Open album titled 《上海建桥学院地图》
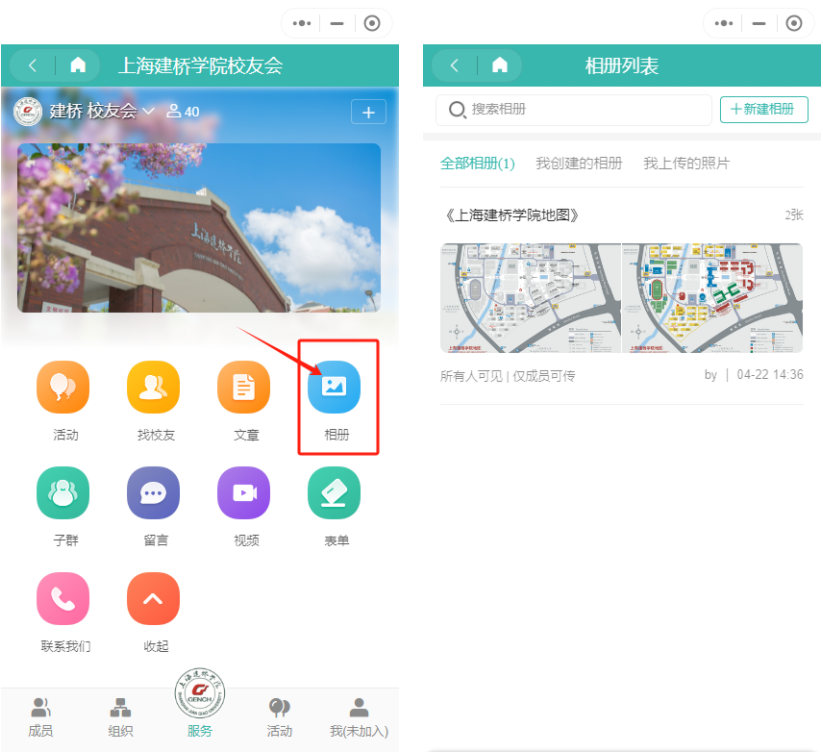The width and height of the screenshot is (823, 753). point(512,215)
